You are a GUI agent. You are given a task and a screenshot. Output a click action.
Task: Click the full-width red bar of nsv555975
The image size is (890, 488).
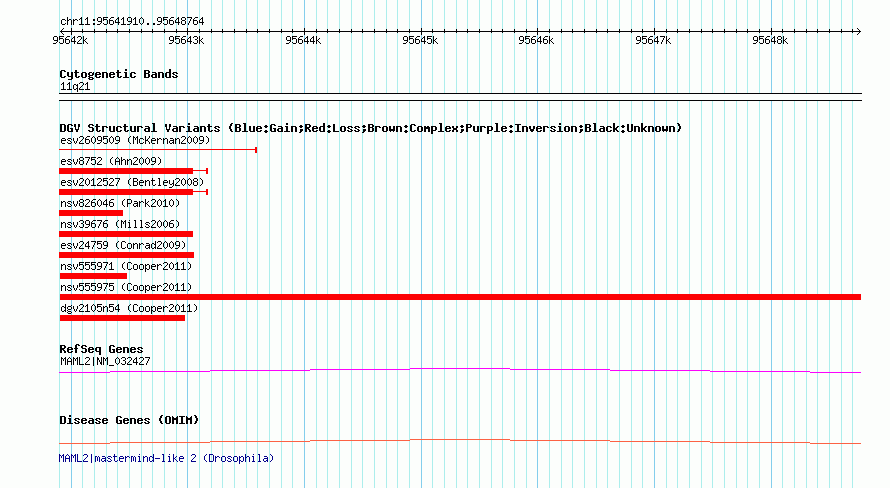460,297
